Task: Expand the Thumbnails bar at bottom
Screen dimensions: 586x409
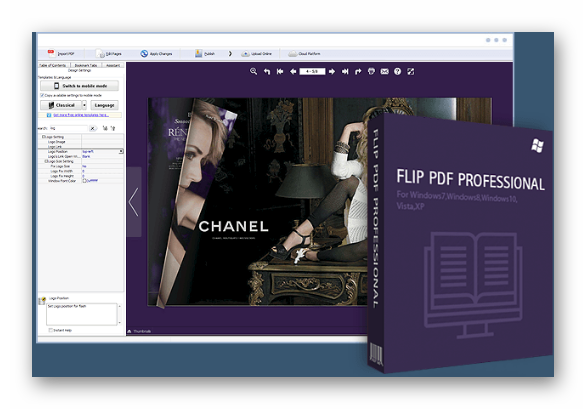Action: pyautogui.click(x=139, y=331)
